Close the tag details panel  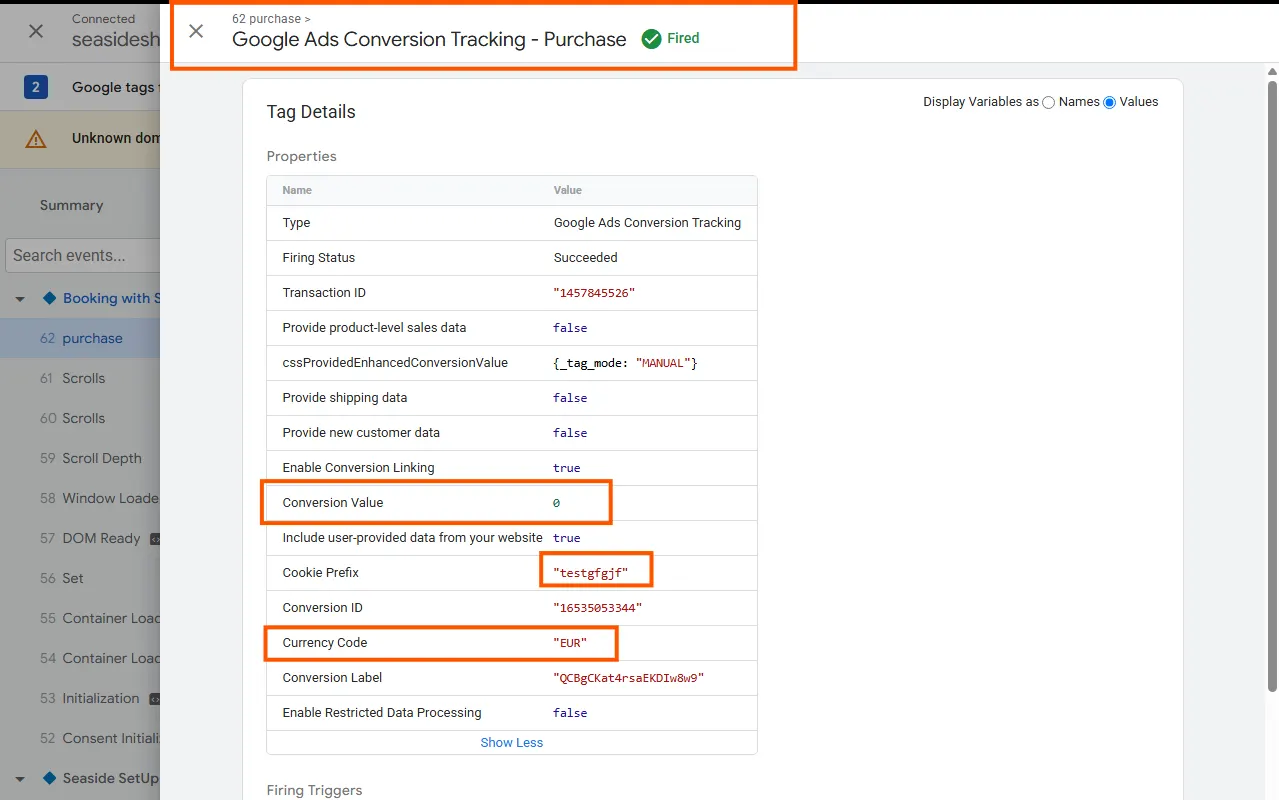pyautogui.click(x=196, y=31)
